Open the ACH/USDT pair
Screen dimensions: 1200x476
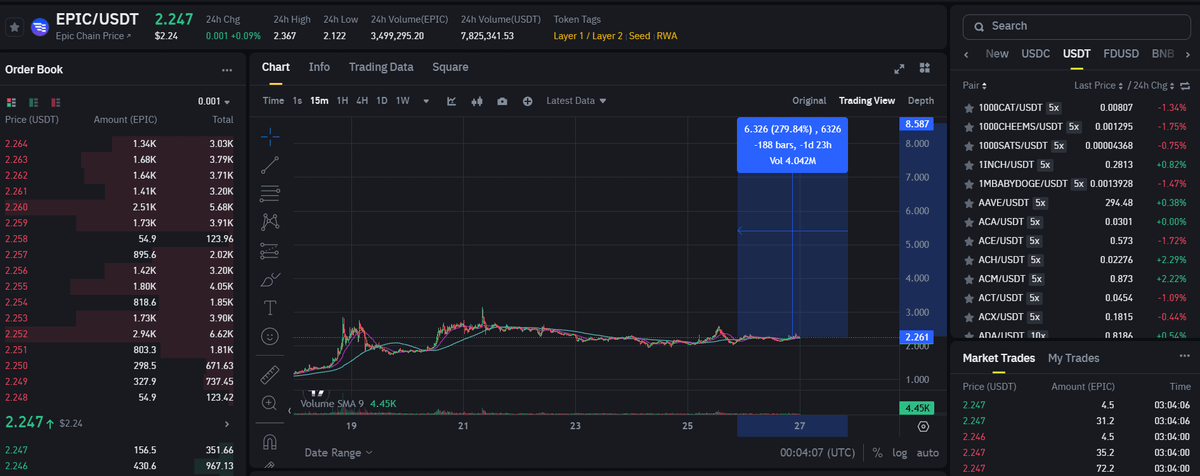click(1074, 260)
